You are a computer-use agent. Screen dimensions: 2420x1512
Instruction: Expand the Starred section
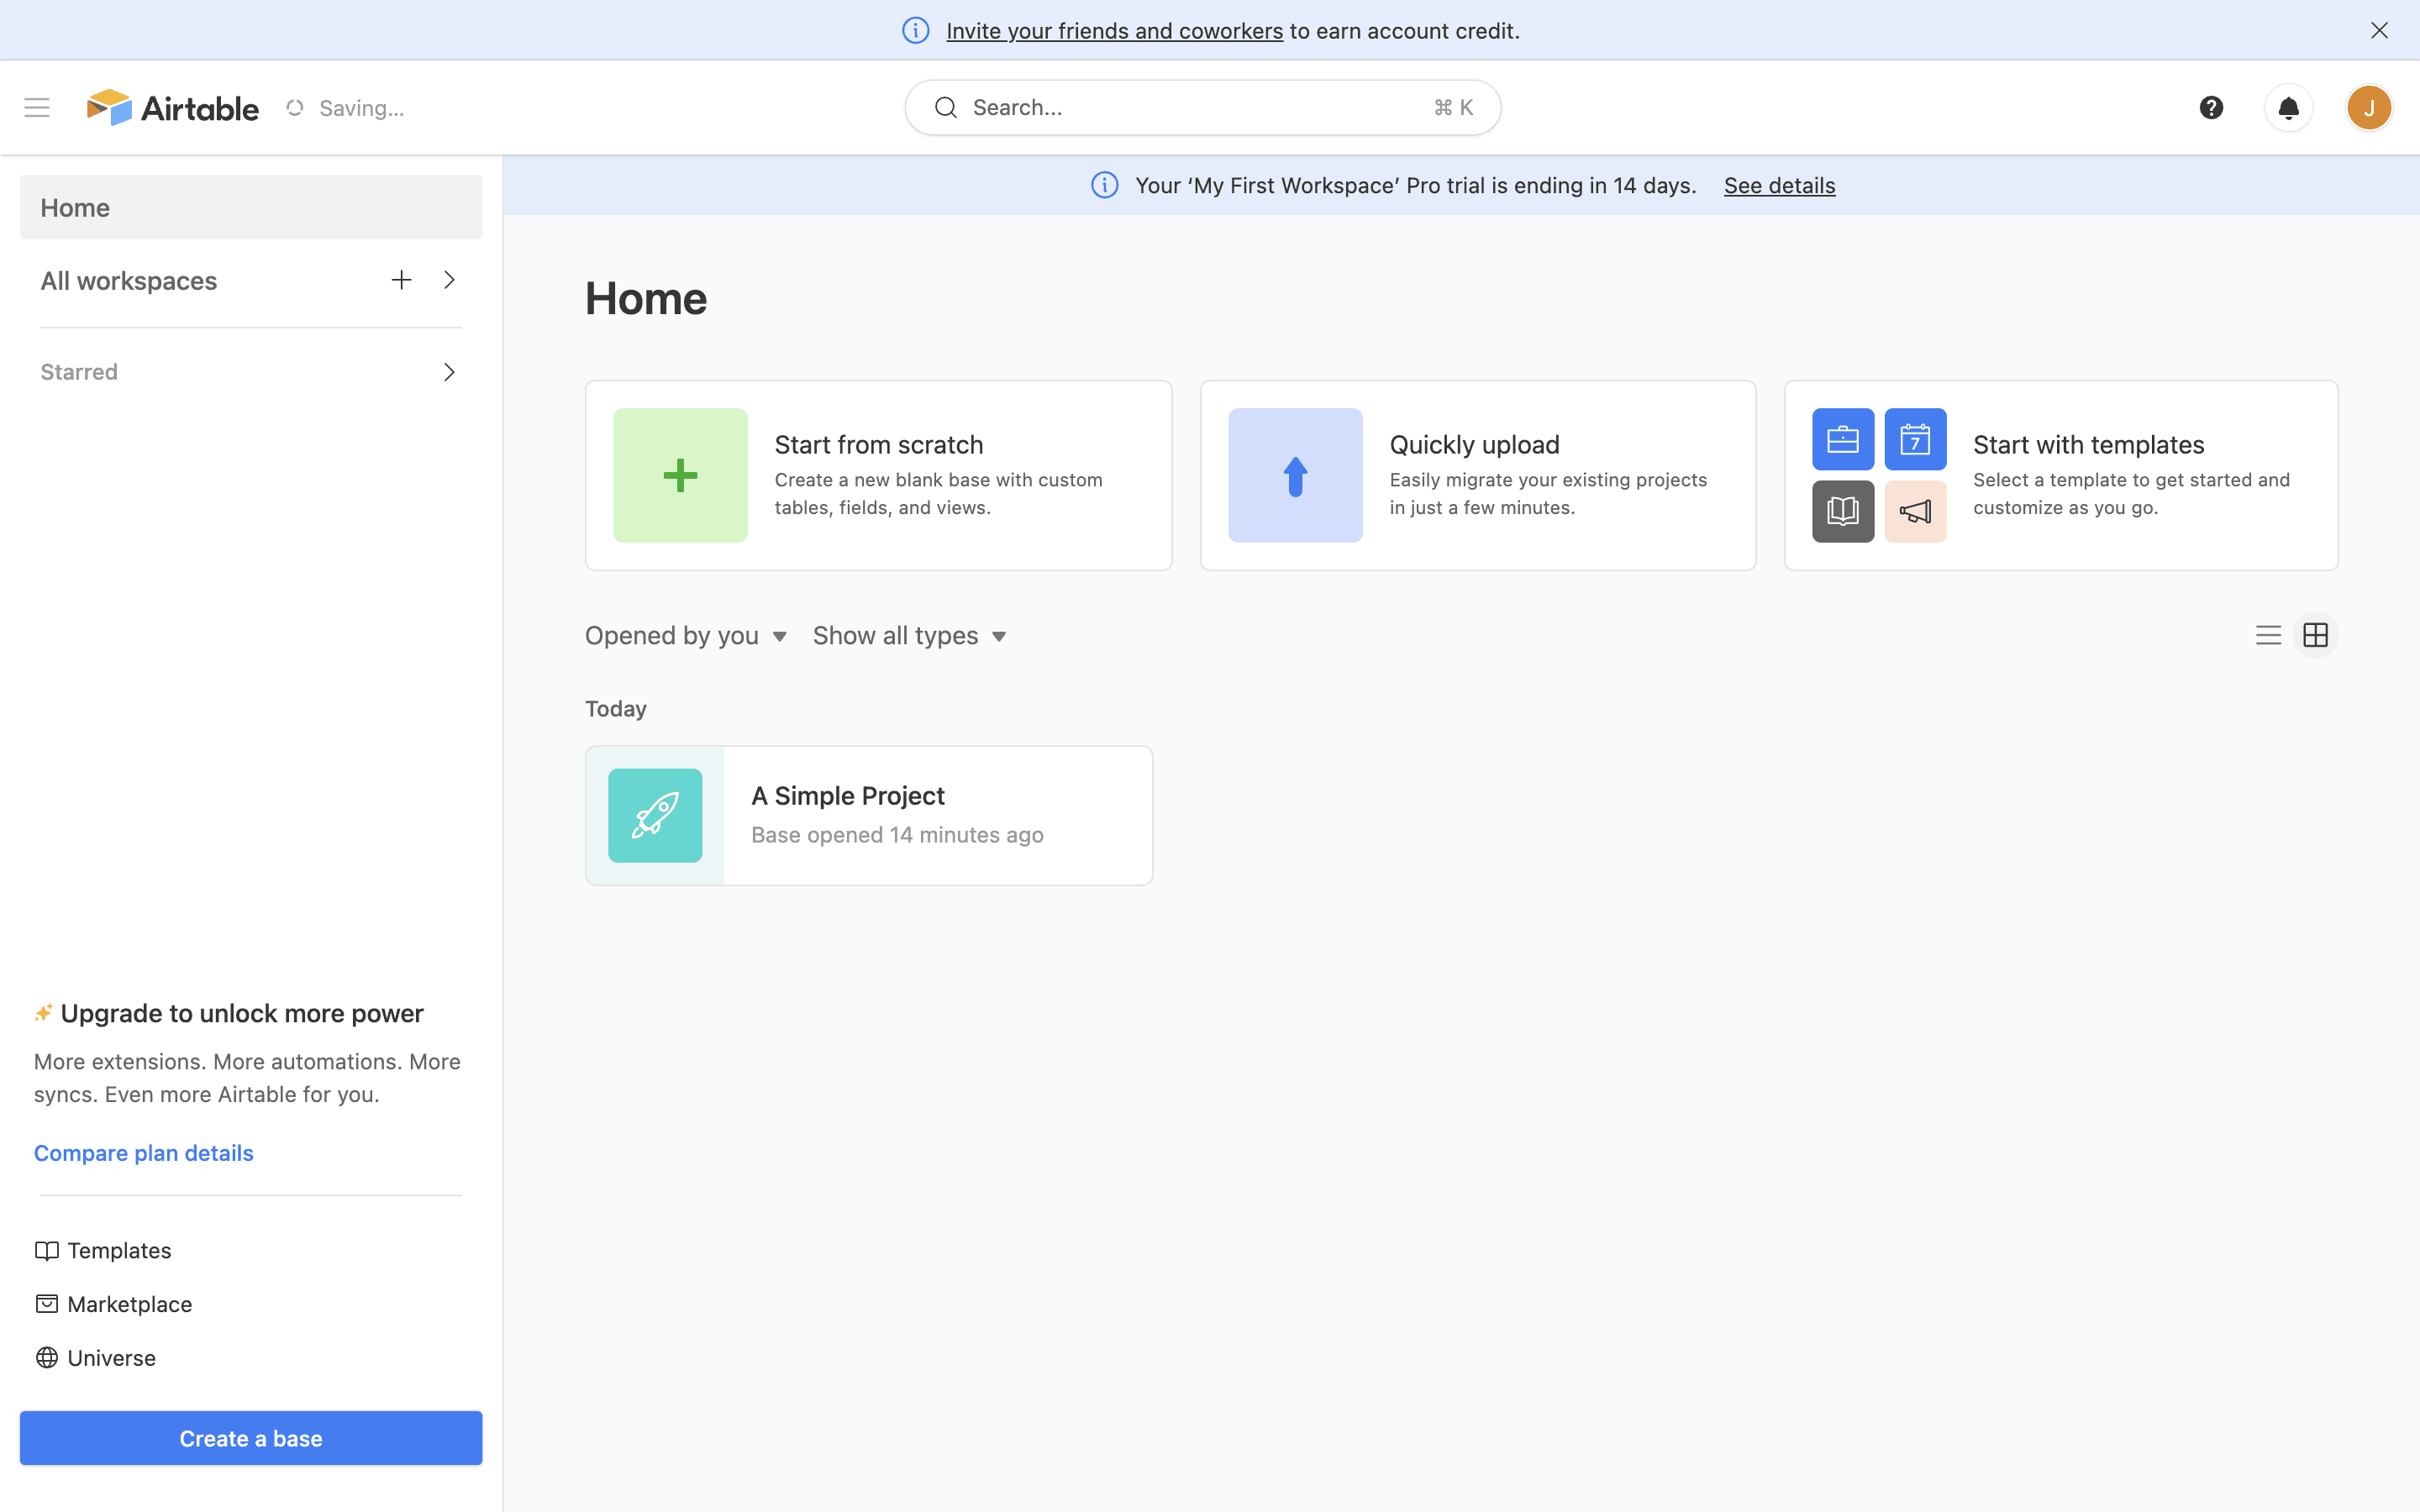click(449, 372)
